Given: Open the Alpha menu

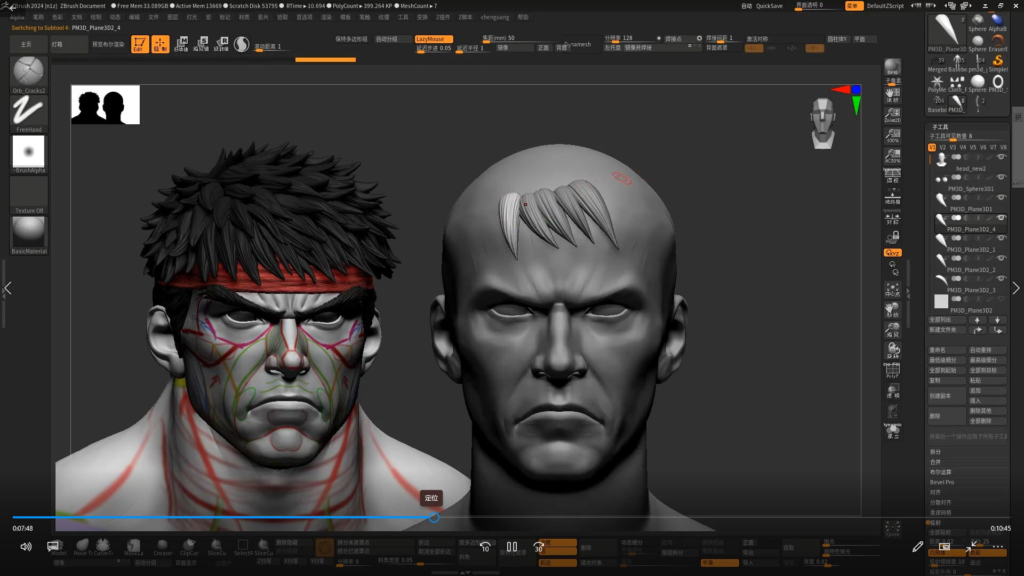Looking at the screenshot, I should pyautogui.click(x=18, y=17).
